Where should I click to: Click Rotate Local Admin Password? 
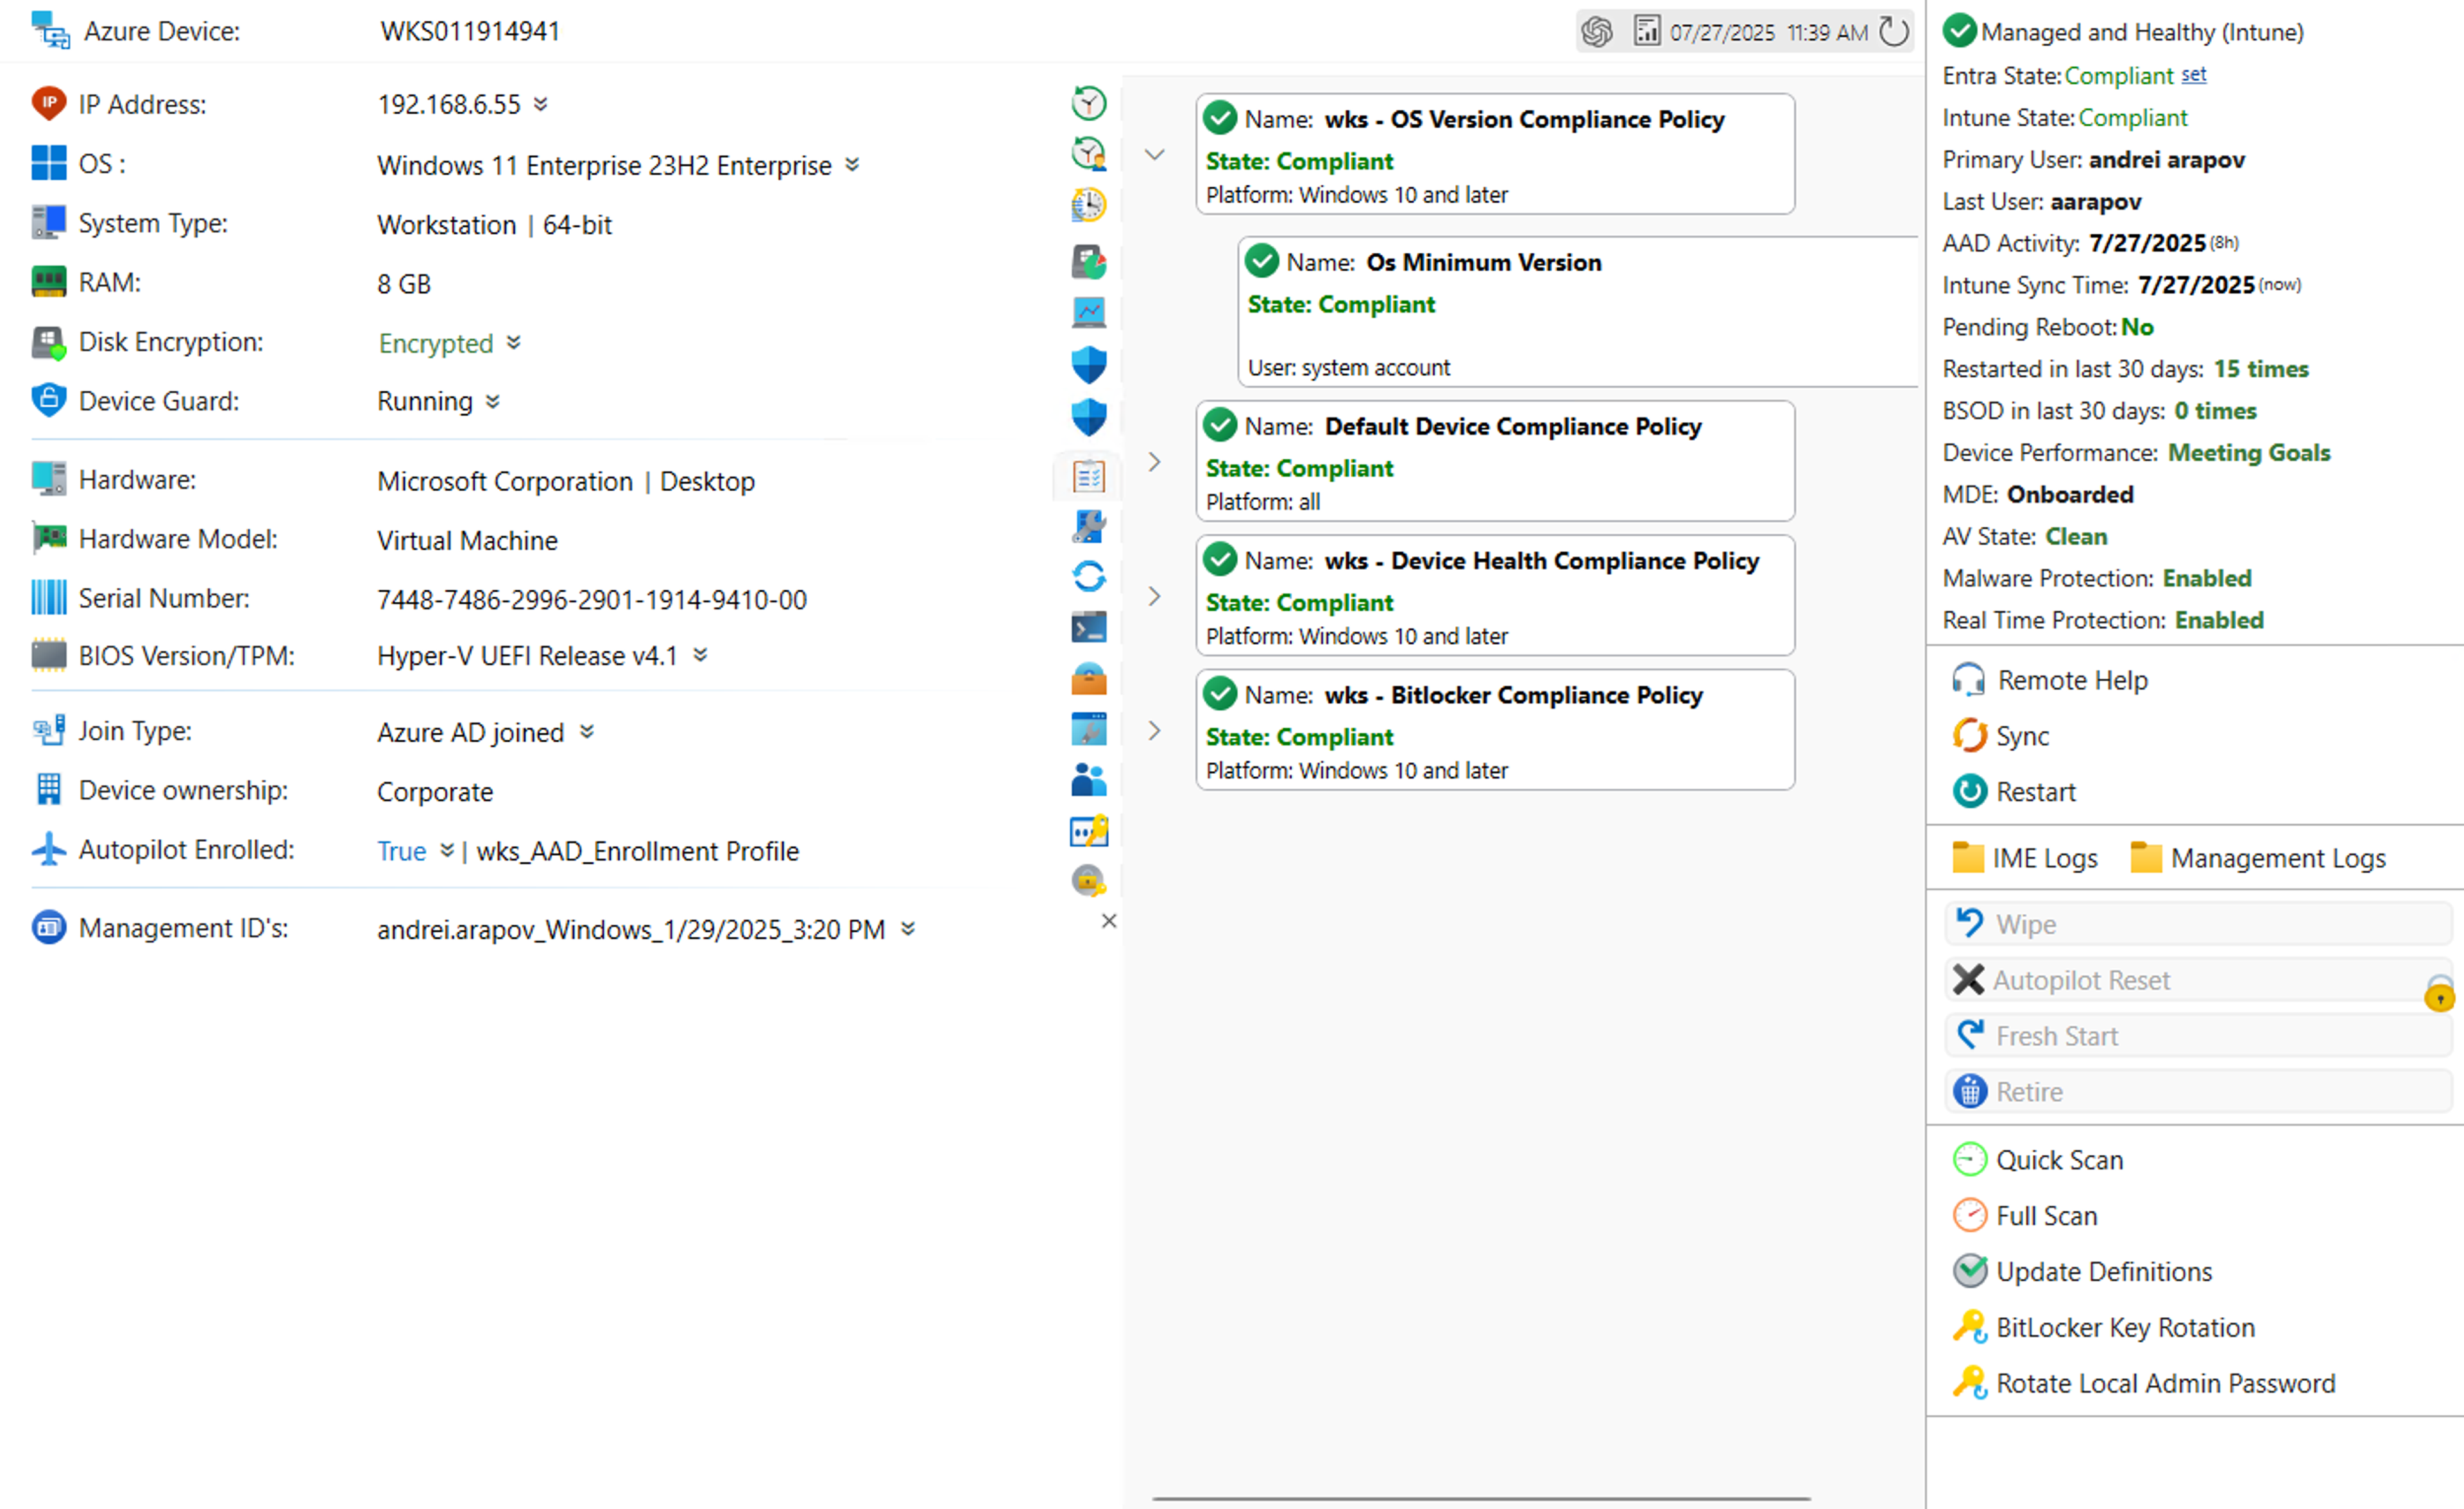tap(2144, 1384)
